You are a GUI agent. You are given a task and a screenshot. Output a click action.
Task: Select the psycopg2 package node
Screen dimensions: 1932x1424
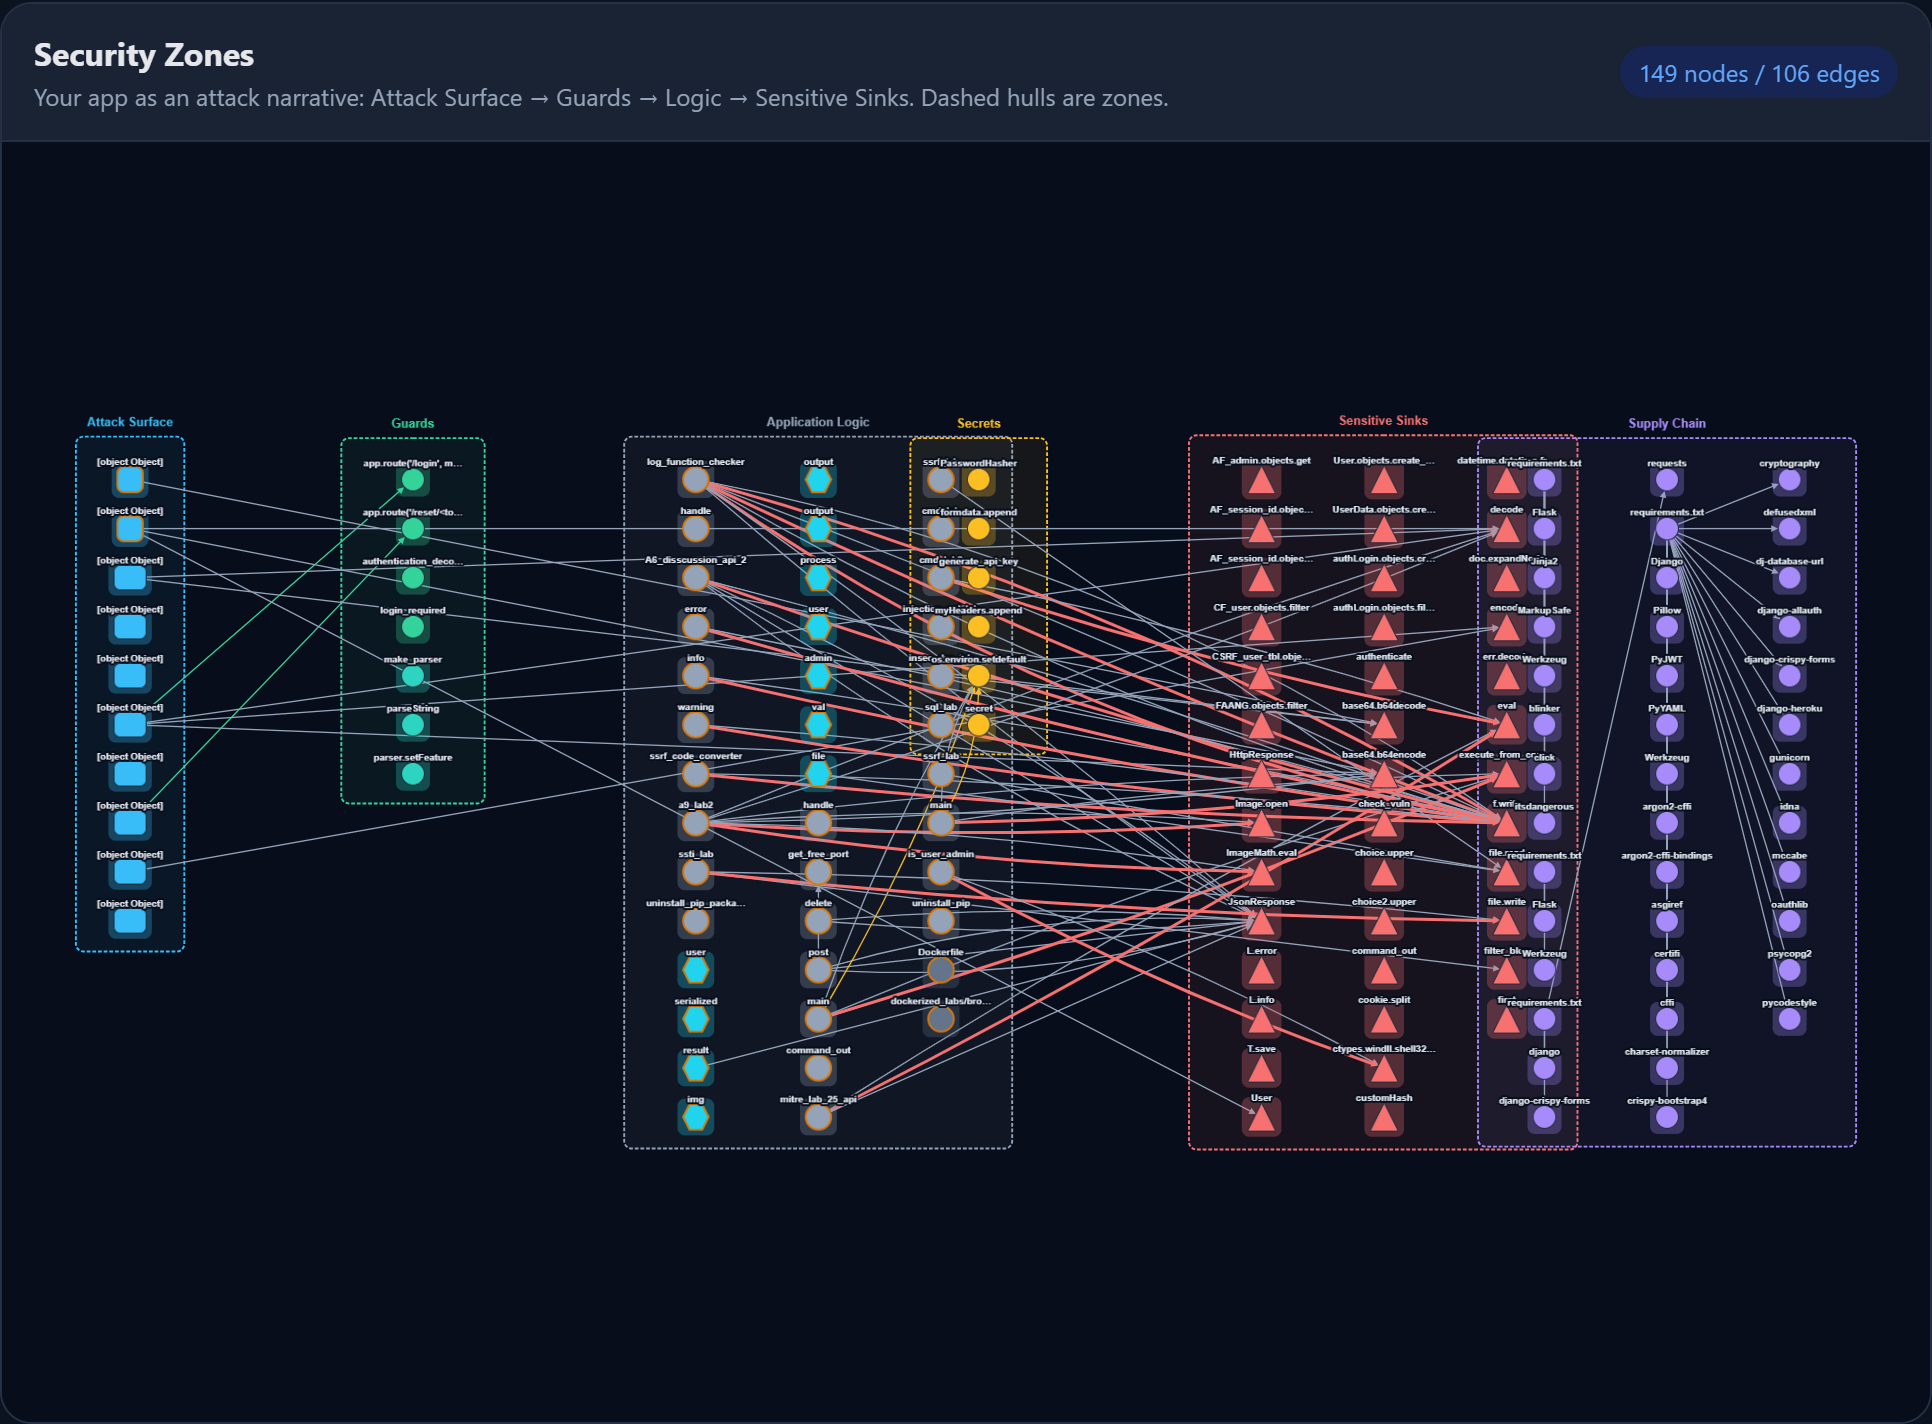coord(1790,970)
